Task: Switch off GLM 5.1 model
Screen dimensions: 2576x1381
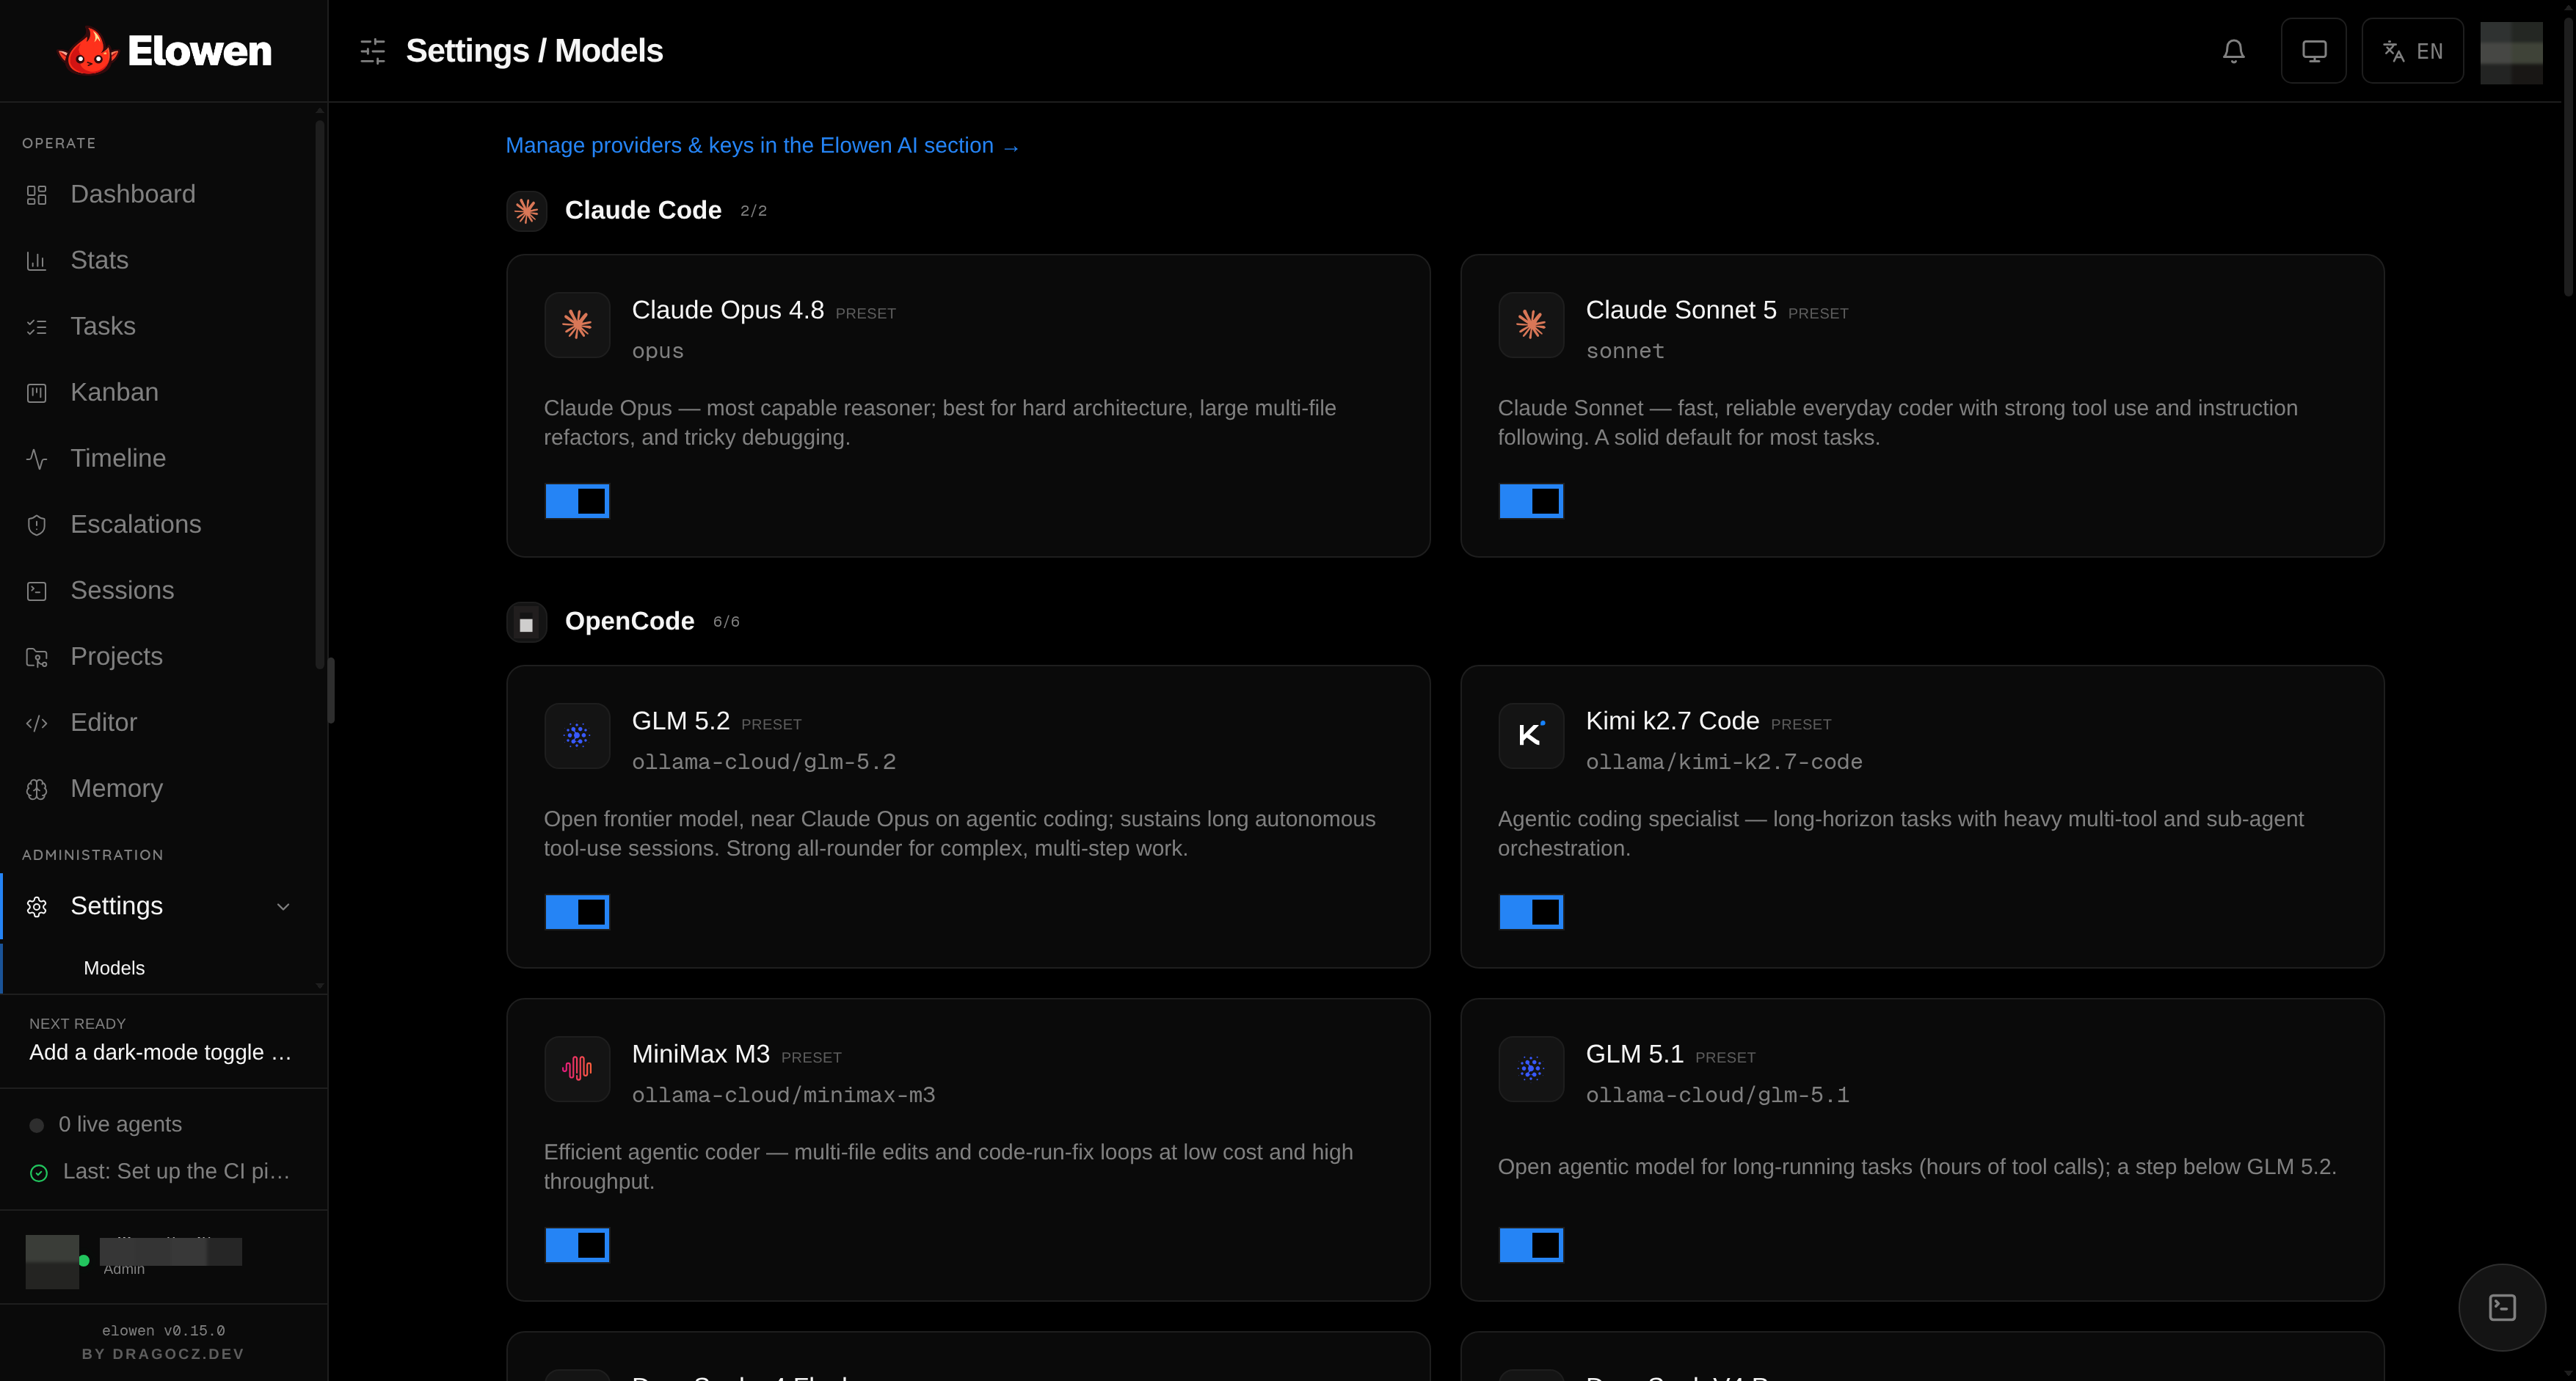Action: tap(1531, 1245)
